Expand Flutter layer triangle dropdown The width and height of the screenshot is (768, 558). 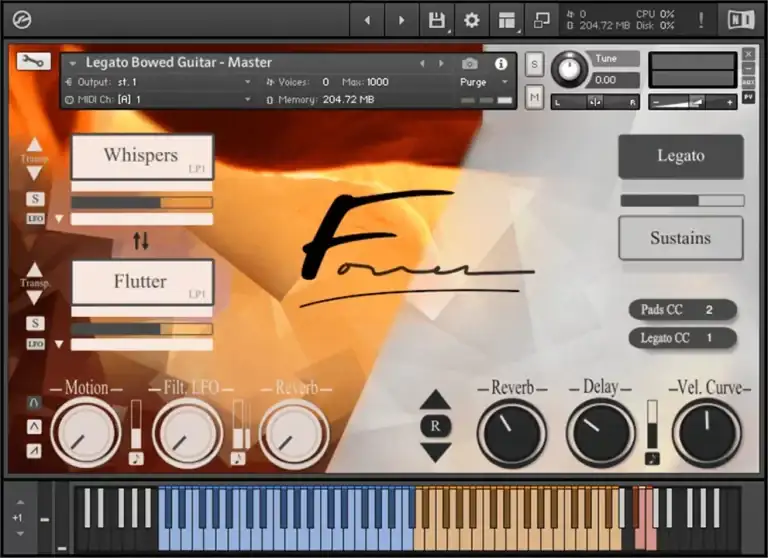[59, 344]
